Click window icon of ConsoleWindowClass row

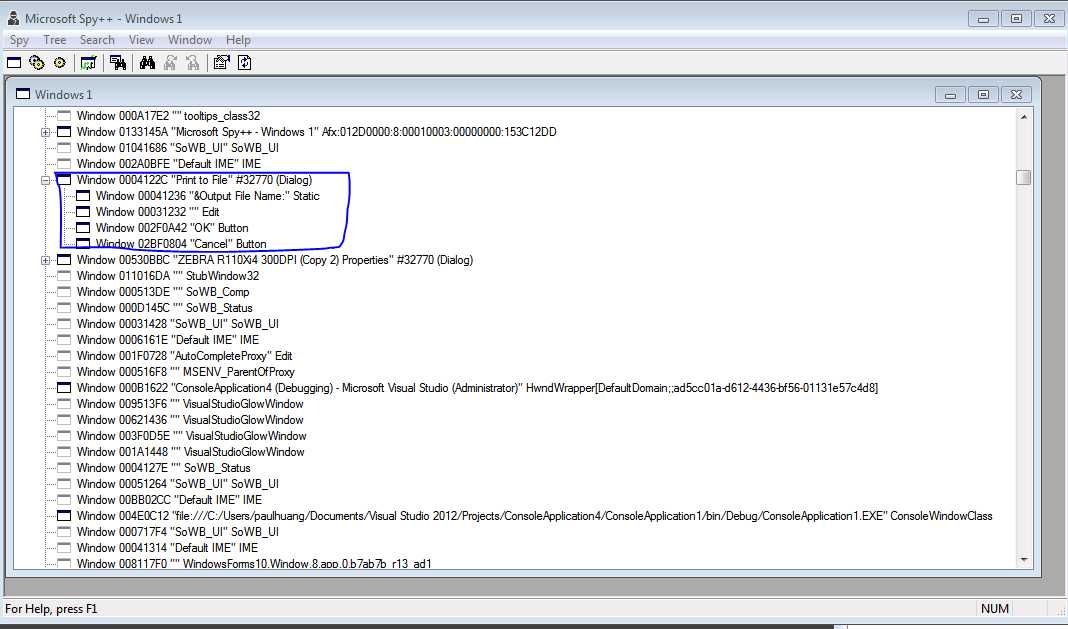coord(64,516)
